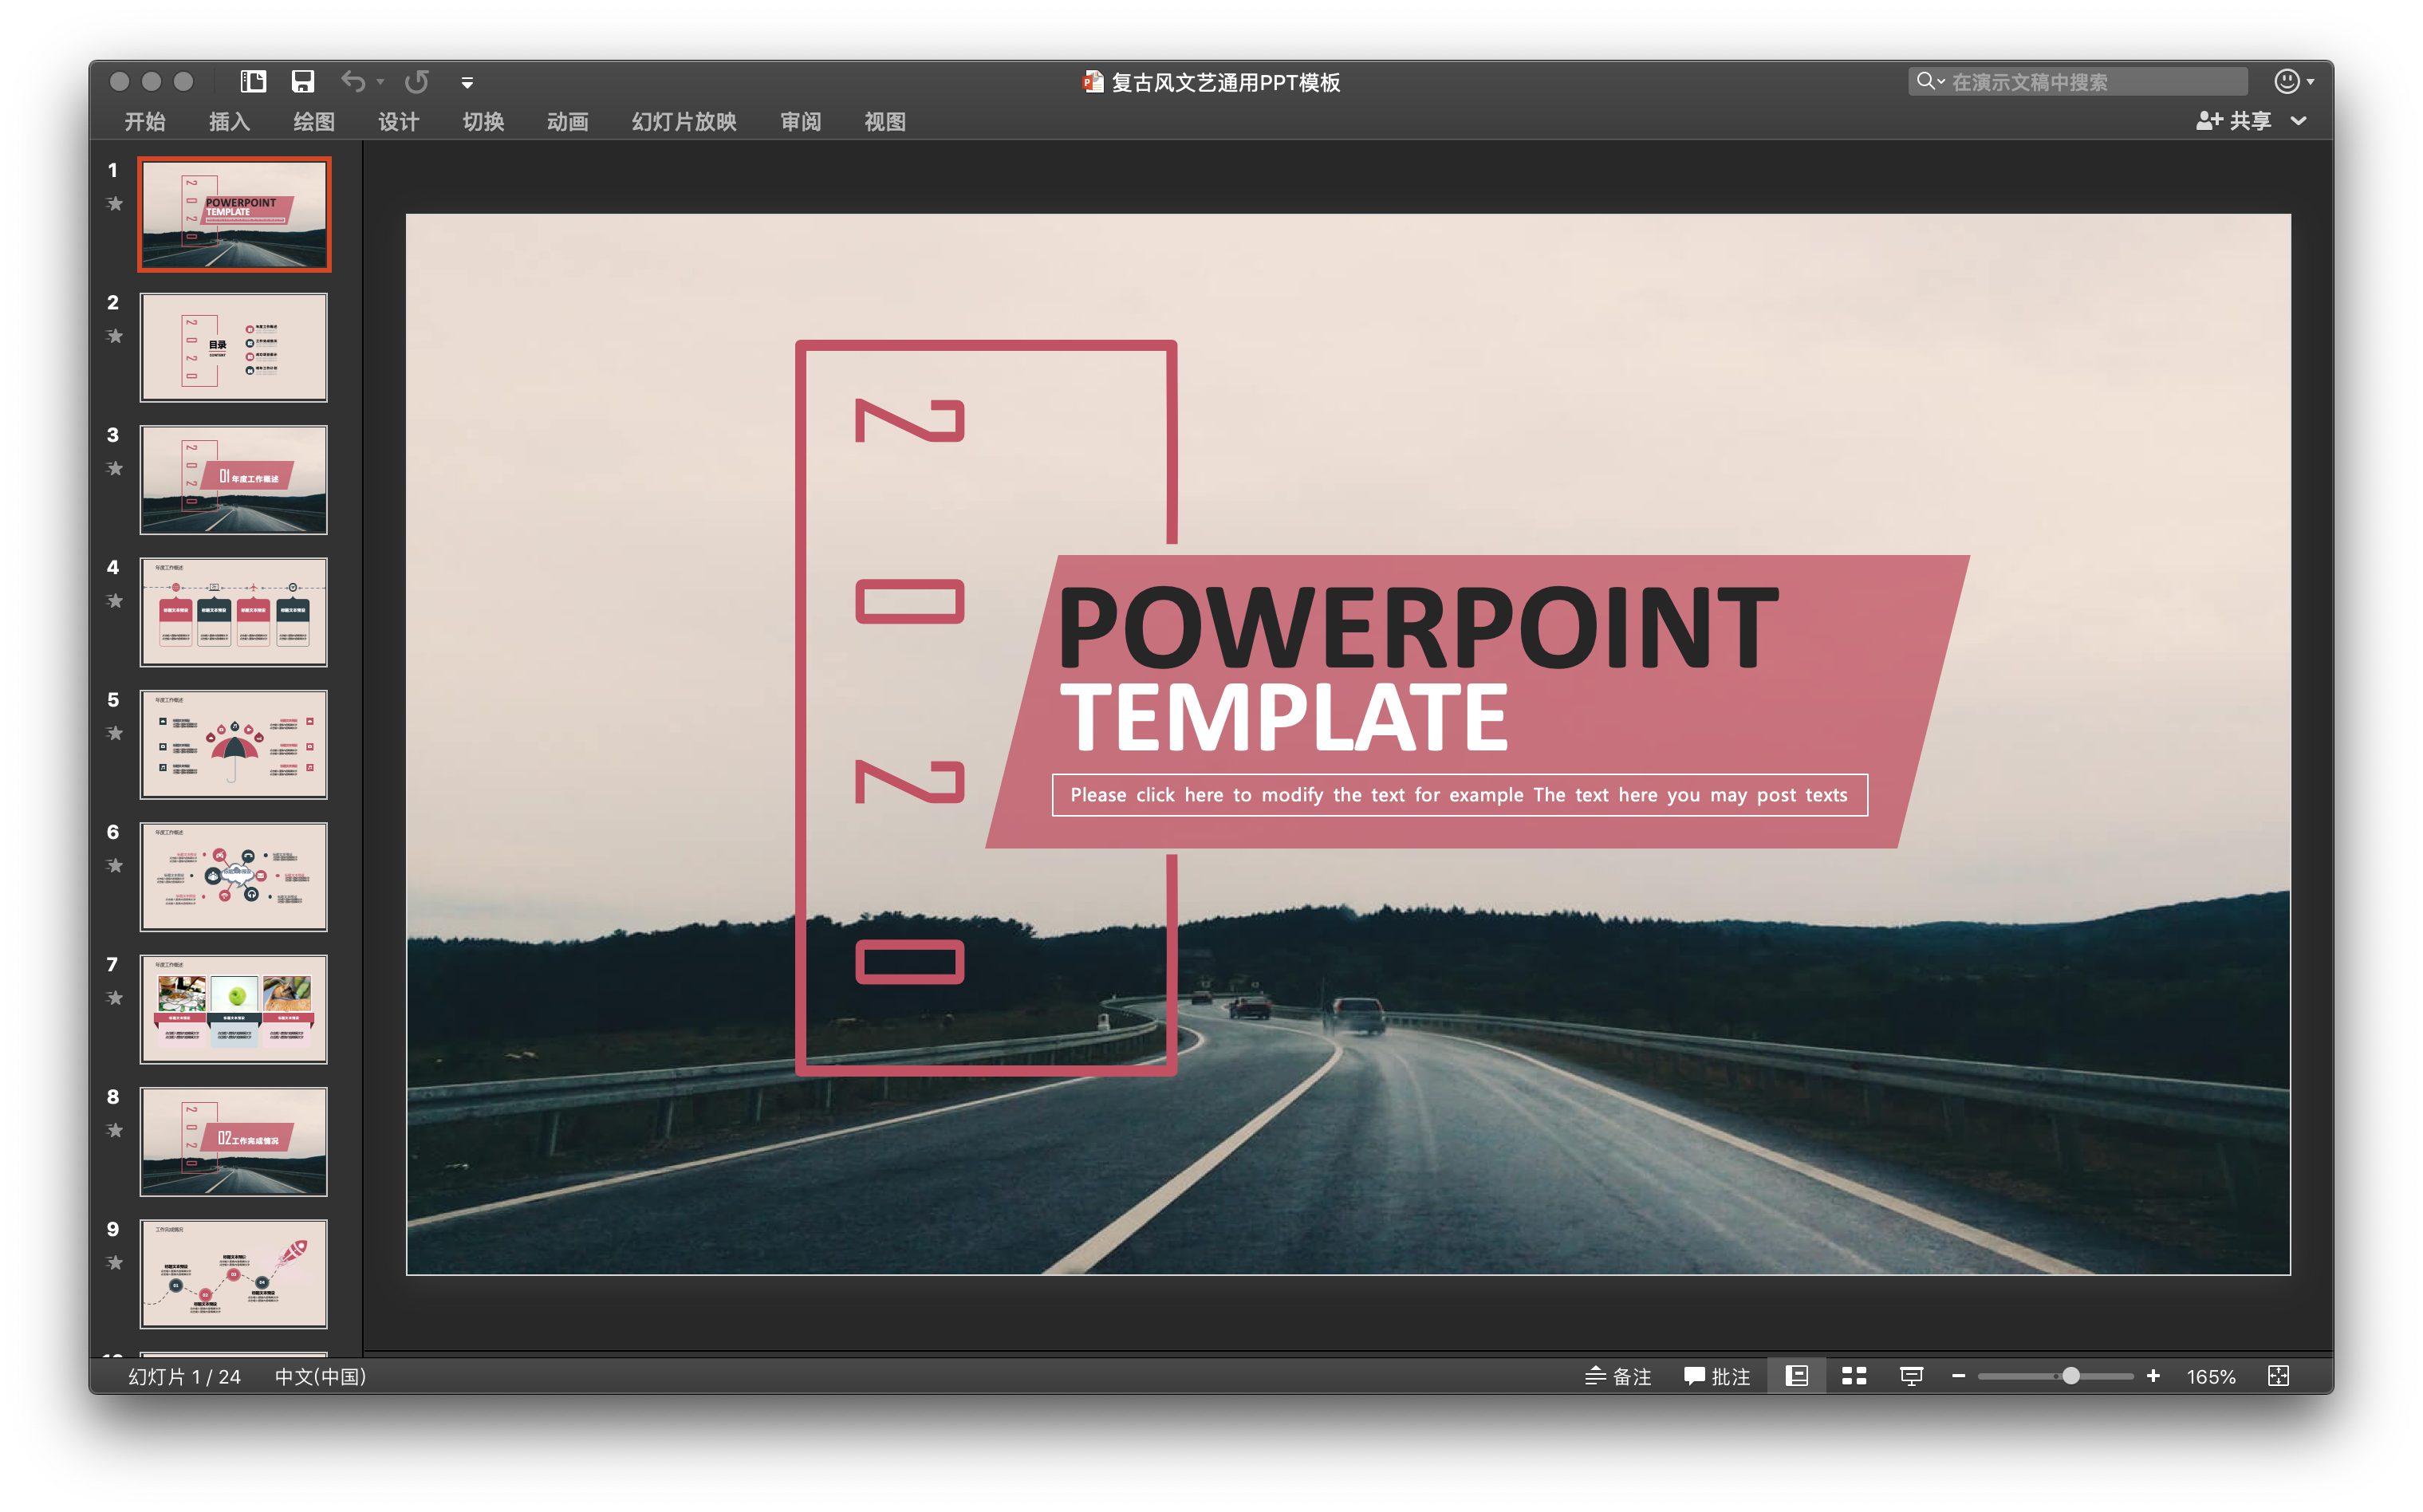Start slide show from status bar icon

pyautogui.click(x=1911, y=1377)
